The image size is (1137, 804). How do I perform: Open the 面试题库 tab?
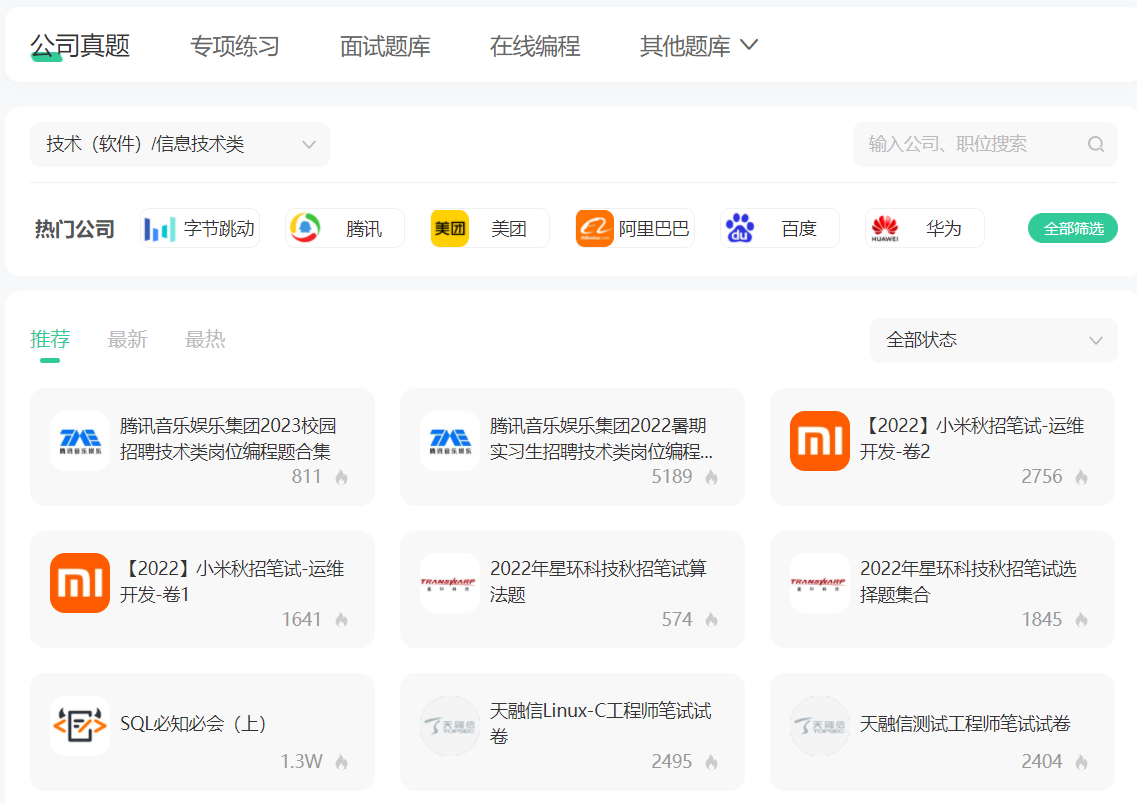pos(385,46)
